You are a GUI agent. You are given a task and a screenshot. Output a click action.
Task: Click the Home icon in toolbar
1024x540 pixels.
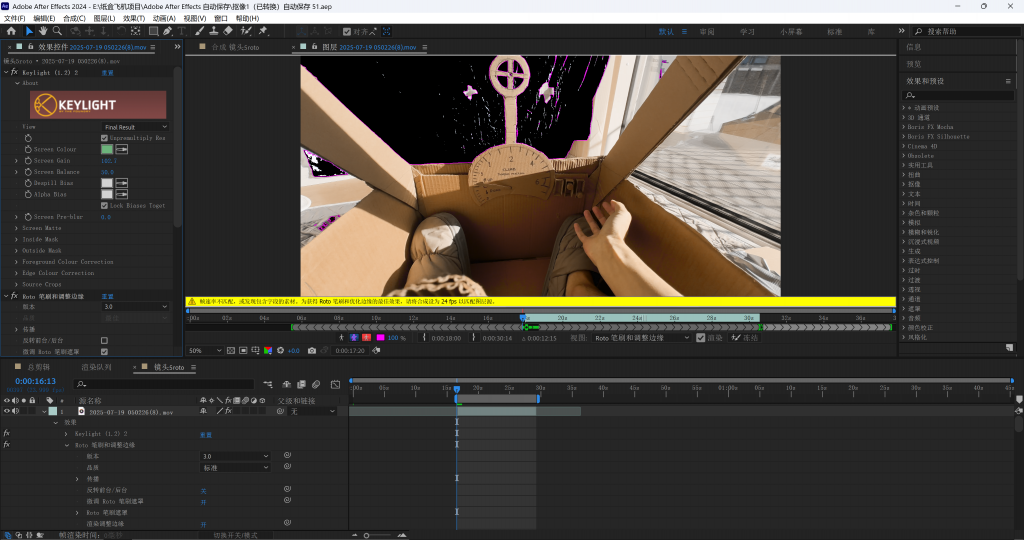coord(11,31)
